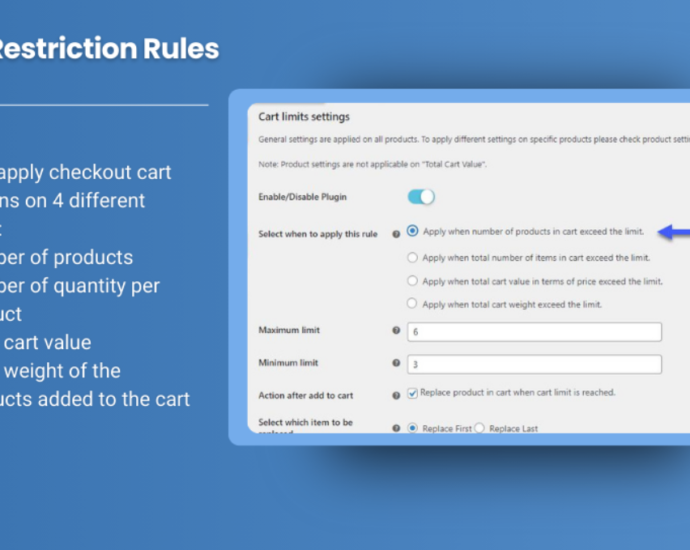
Task: Click the 'Action after add to cart' label
Action: (306, 396)
